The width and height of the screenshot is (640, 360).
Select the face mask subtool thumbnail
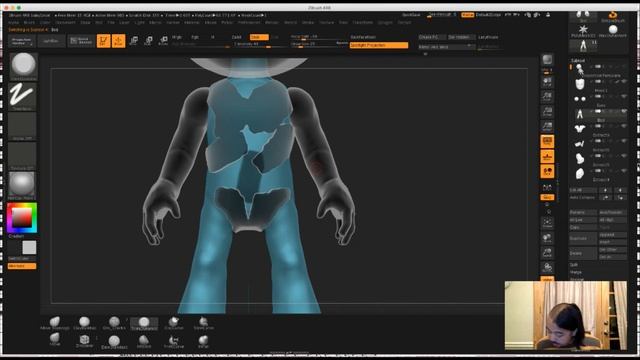point(580,84)
